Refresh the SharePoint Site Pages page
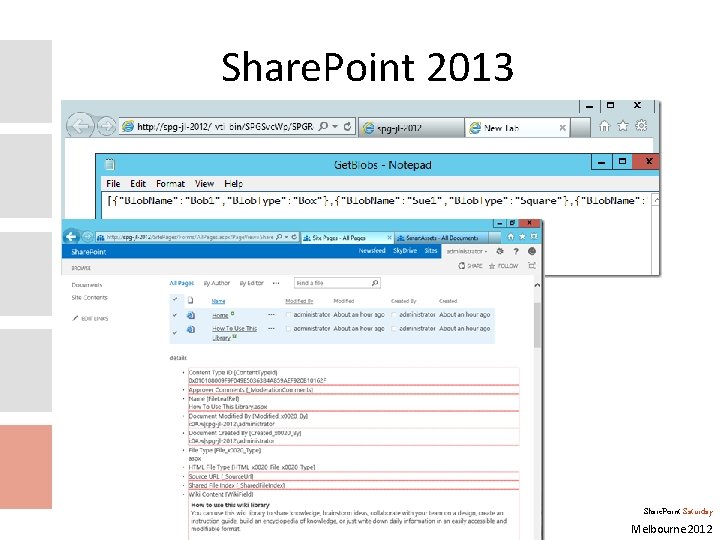 (x=294, y=237)
